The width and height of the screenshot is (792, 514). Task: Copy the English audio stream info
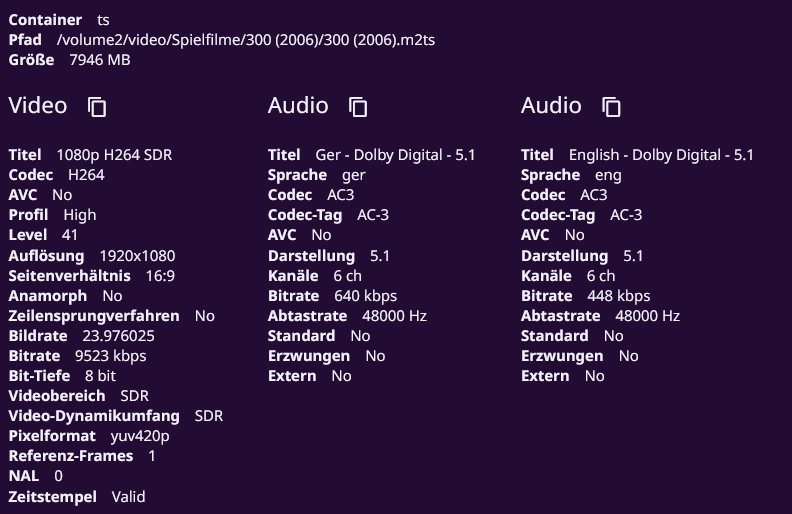point(611,107)
